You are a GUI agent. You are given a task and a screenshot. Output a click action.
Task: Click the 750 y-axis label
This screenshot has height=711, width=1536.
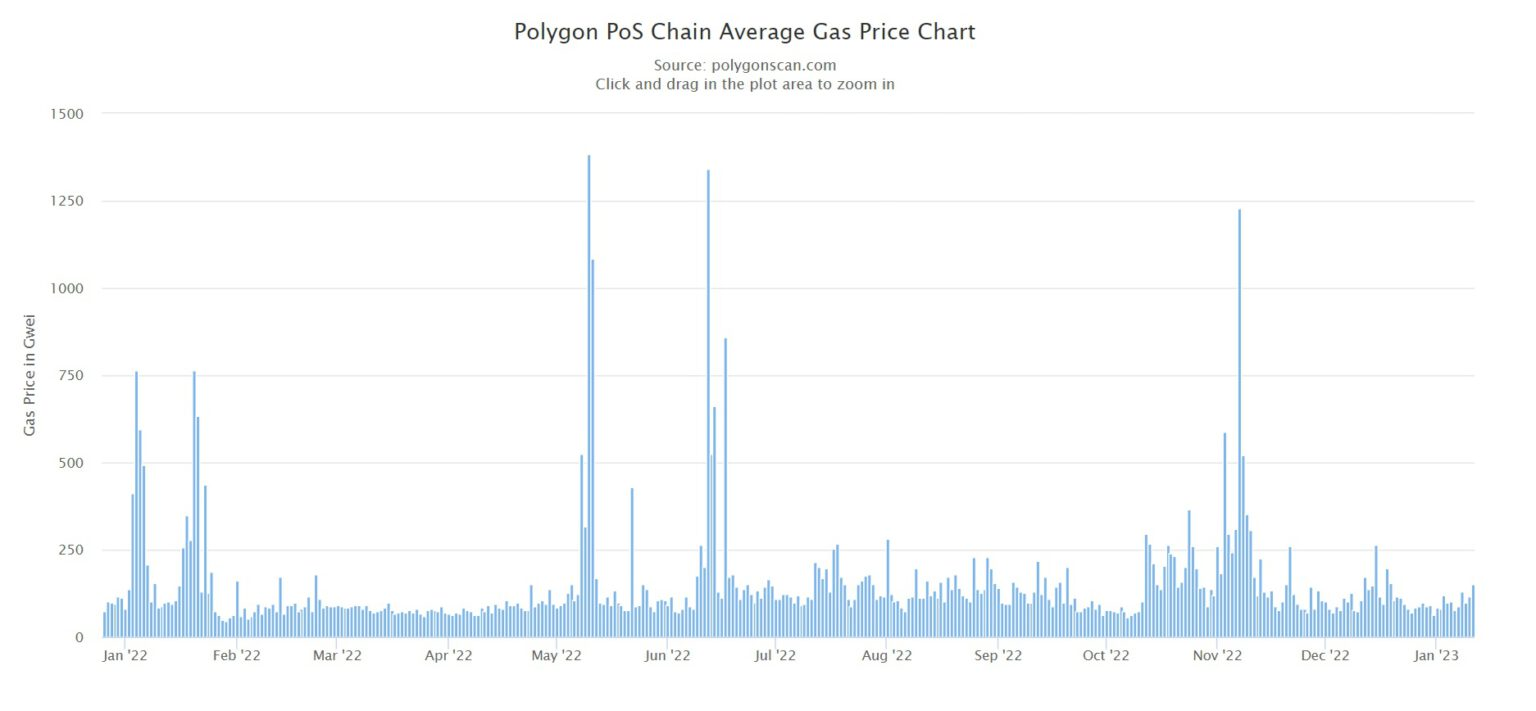[70, 376]
